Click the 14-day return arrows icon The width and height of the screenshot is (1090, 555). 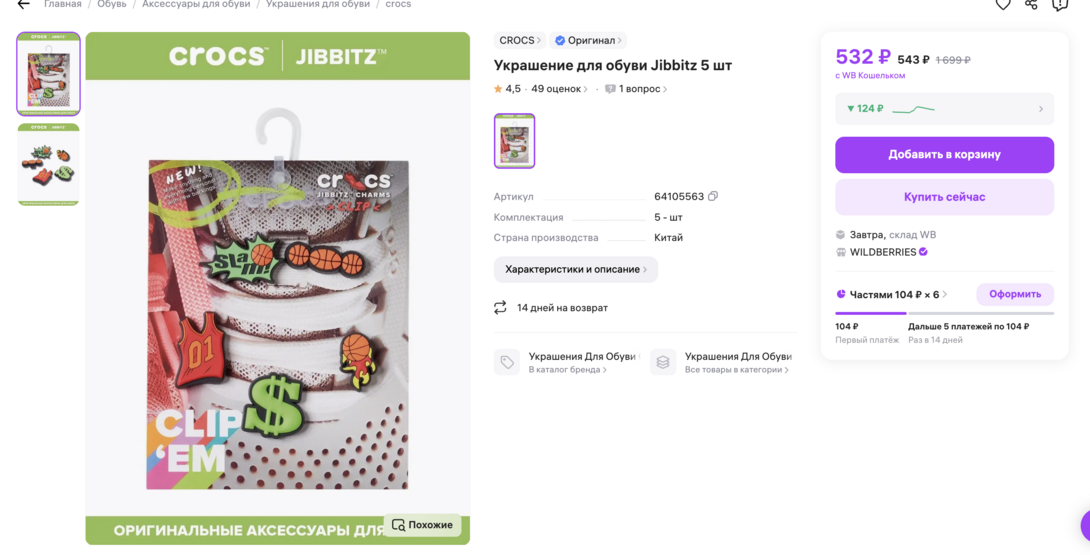coord(501,307)
